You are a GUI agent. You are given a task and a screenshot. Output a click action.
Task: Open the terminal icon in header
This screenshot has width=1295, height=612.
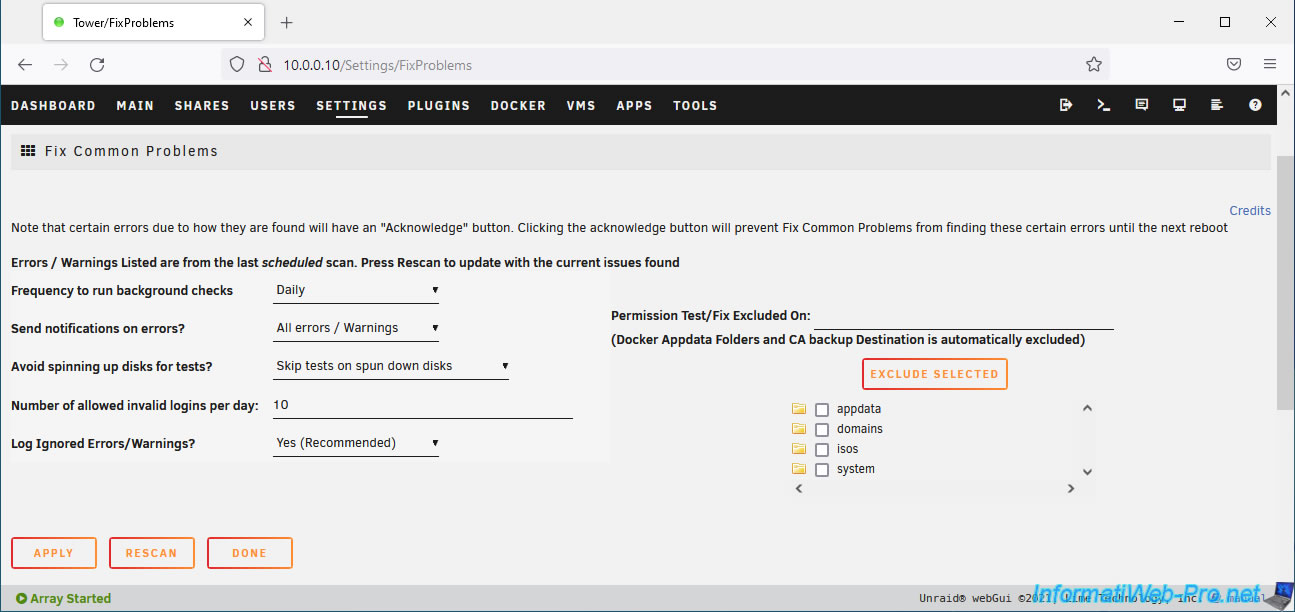click(x=1104, y=105)
